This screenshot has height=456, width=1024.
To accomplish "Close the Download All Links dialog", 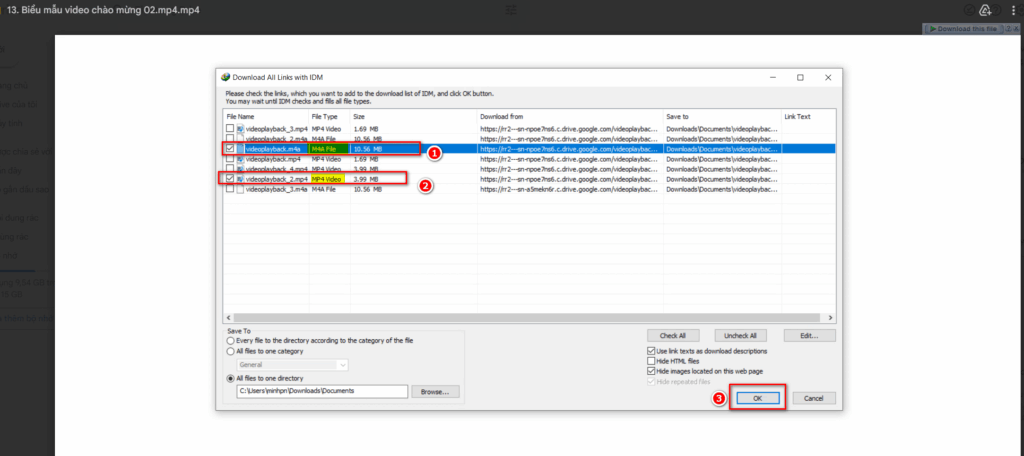I will (x=827, y=77).
